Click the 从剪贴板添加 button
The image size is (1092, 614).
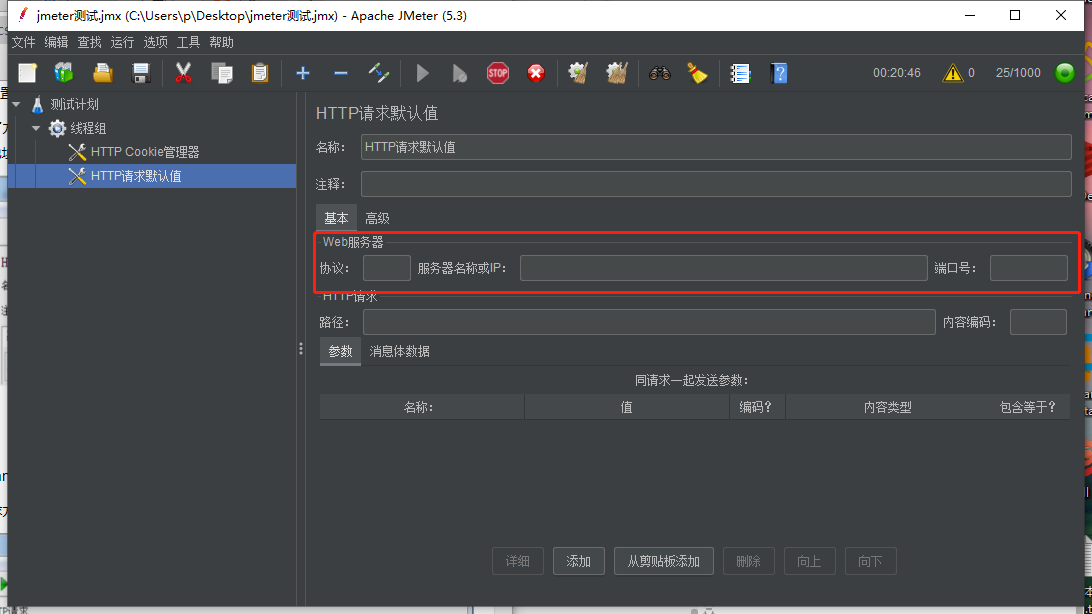[x=664, y=561]
